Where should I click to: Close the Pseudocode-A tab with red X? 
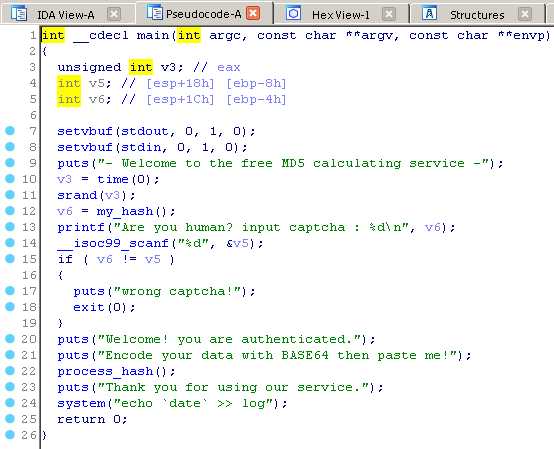253,13
